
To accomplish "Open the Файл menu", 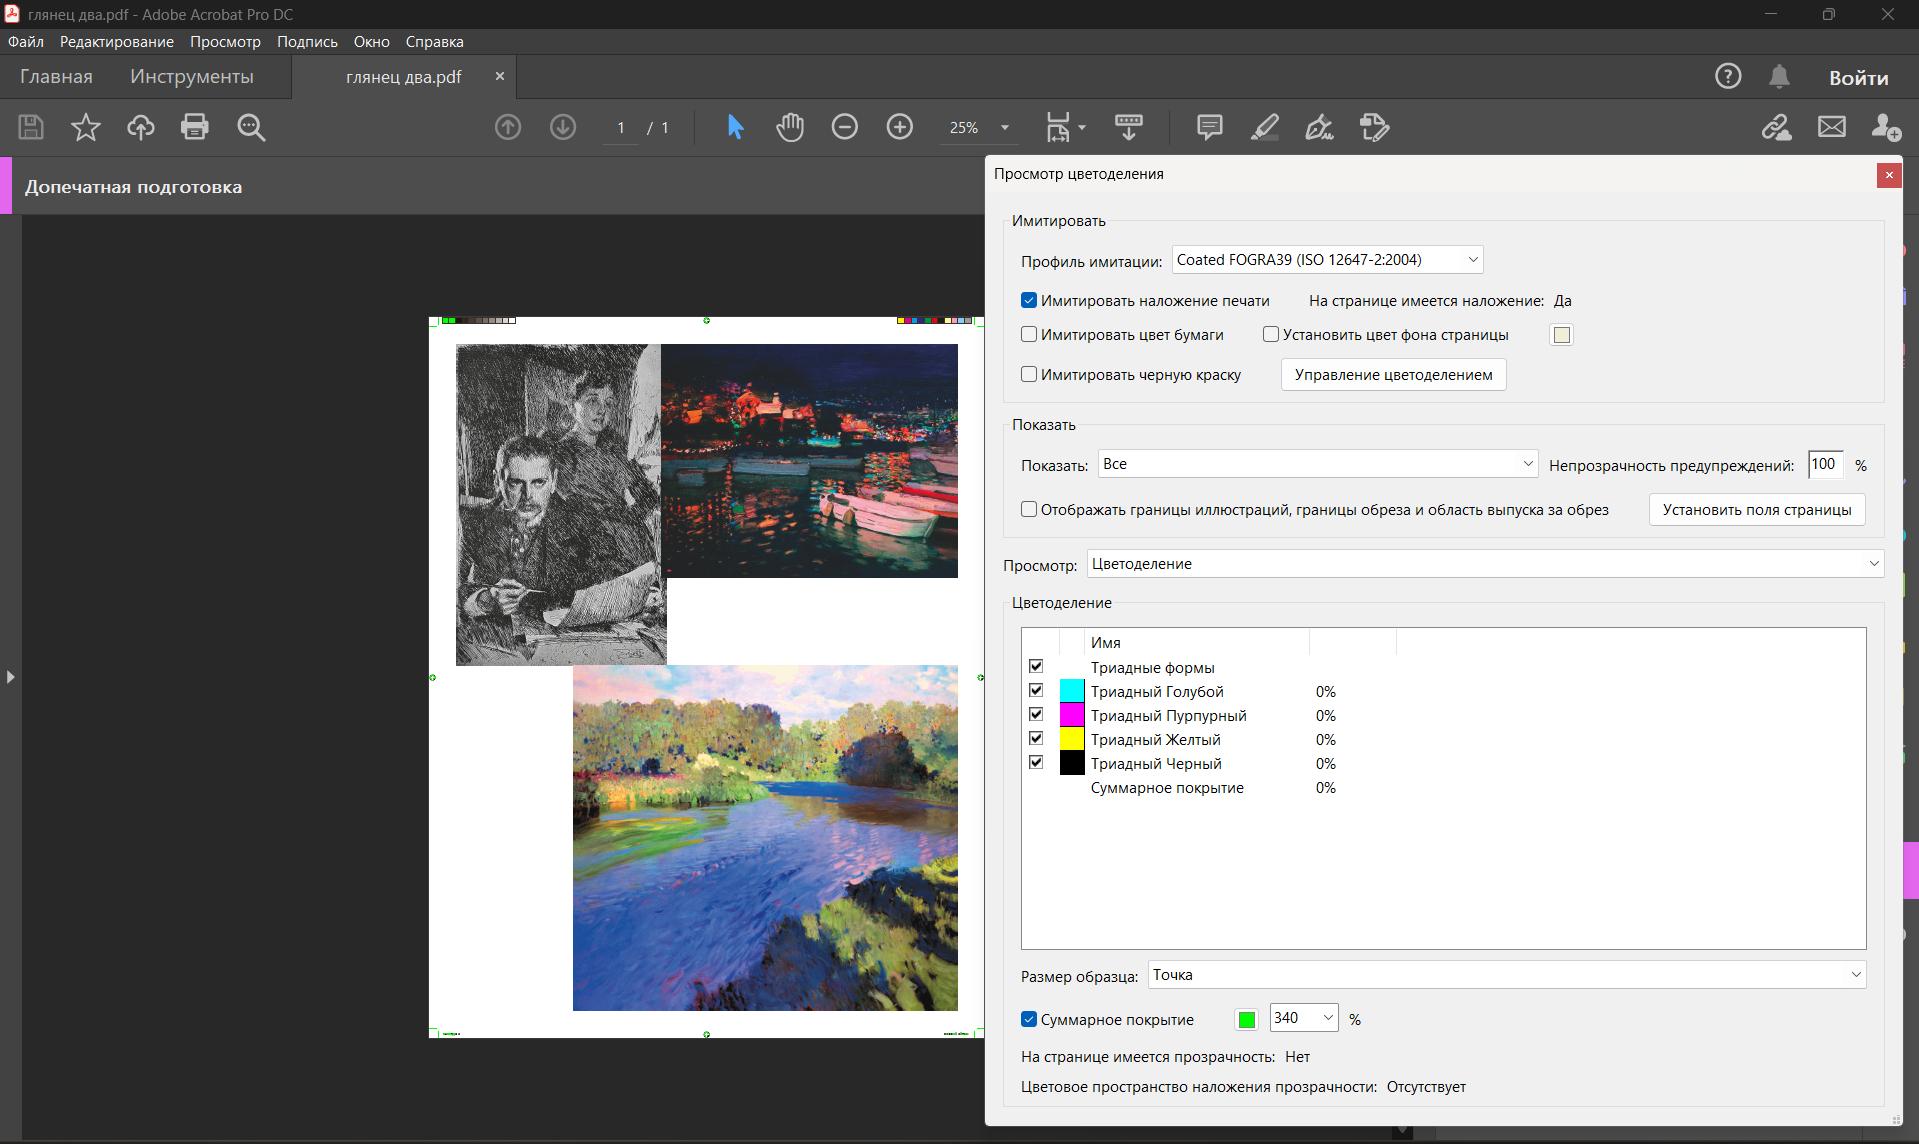I will [x=26, y=42].
